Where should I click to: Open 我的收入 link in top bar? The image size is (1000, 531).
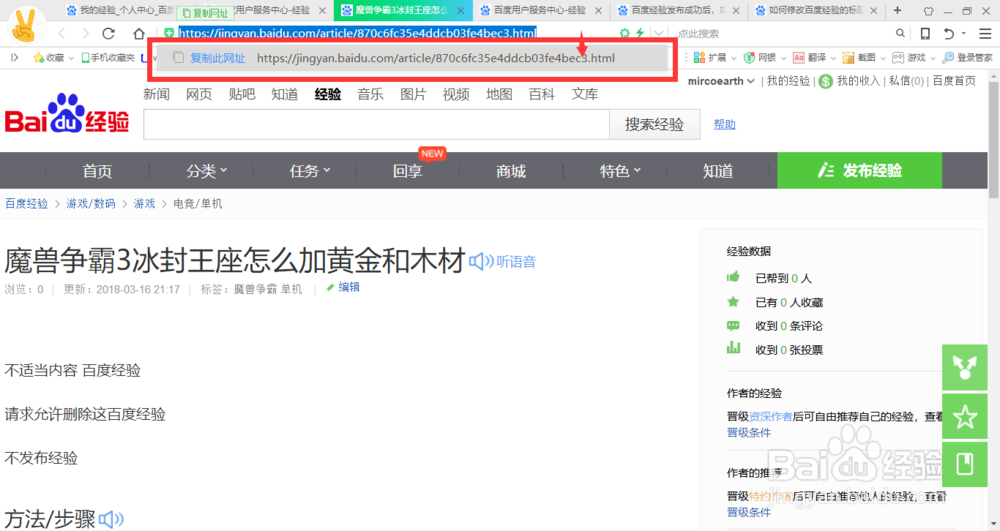(858, 81)
